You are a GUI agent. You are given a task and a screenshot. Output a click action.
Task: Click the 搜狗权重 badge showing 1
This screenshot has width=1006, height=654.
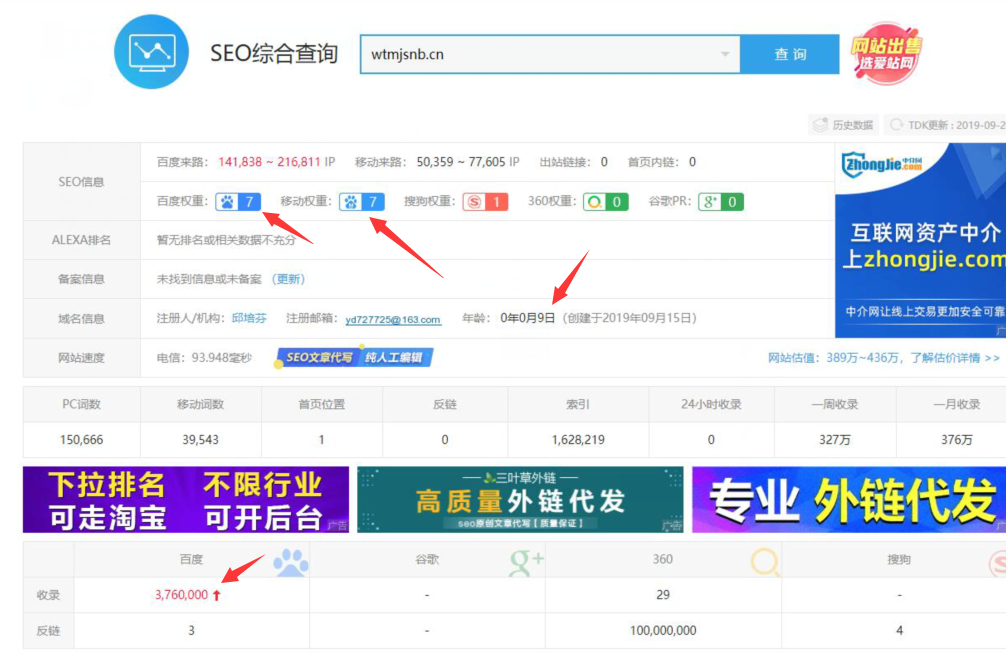click(x=485, y=202)
